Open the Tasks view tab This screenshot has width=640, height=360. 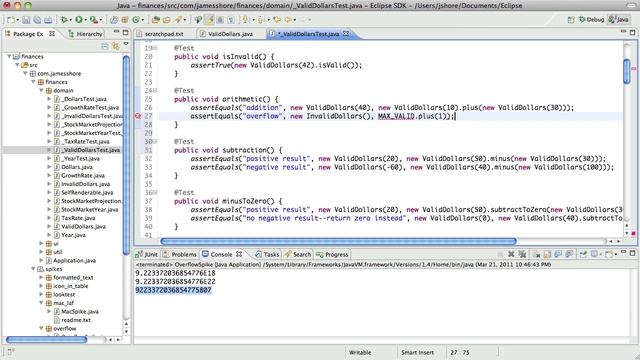(x=267, y=254)
